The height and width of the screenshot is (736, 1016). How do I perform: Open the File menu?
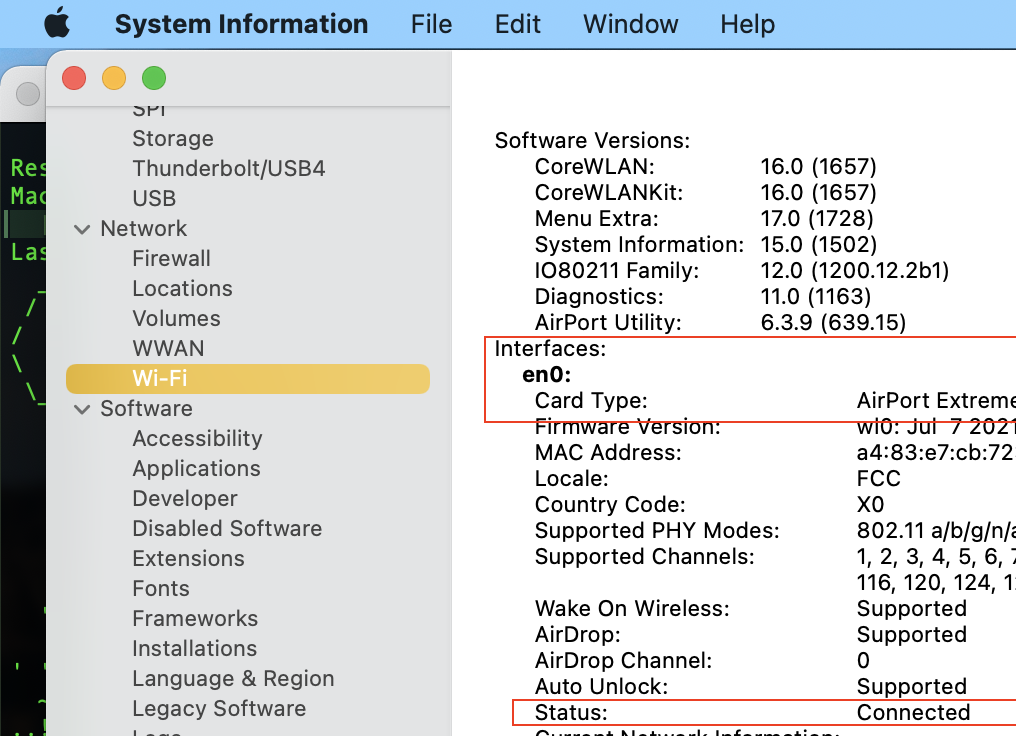click(431, 24)
